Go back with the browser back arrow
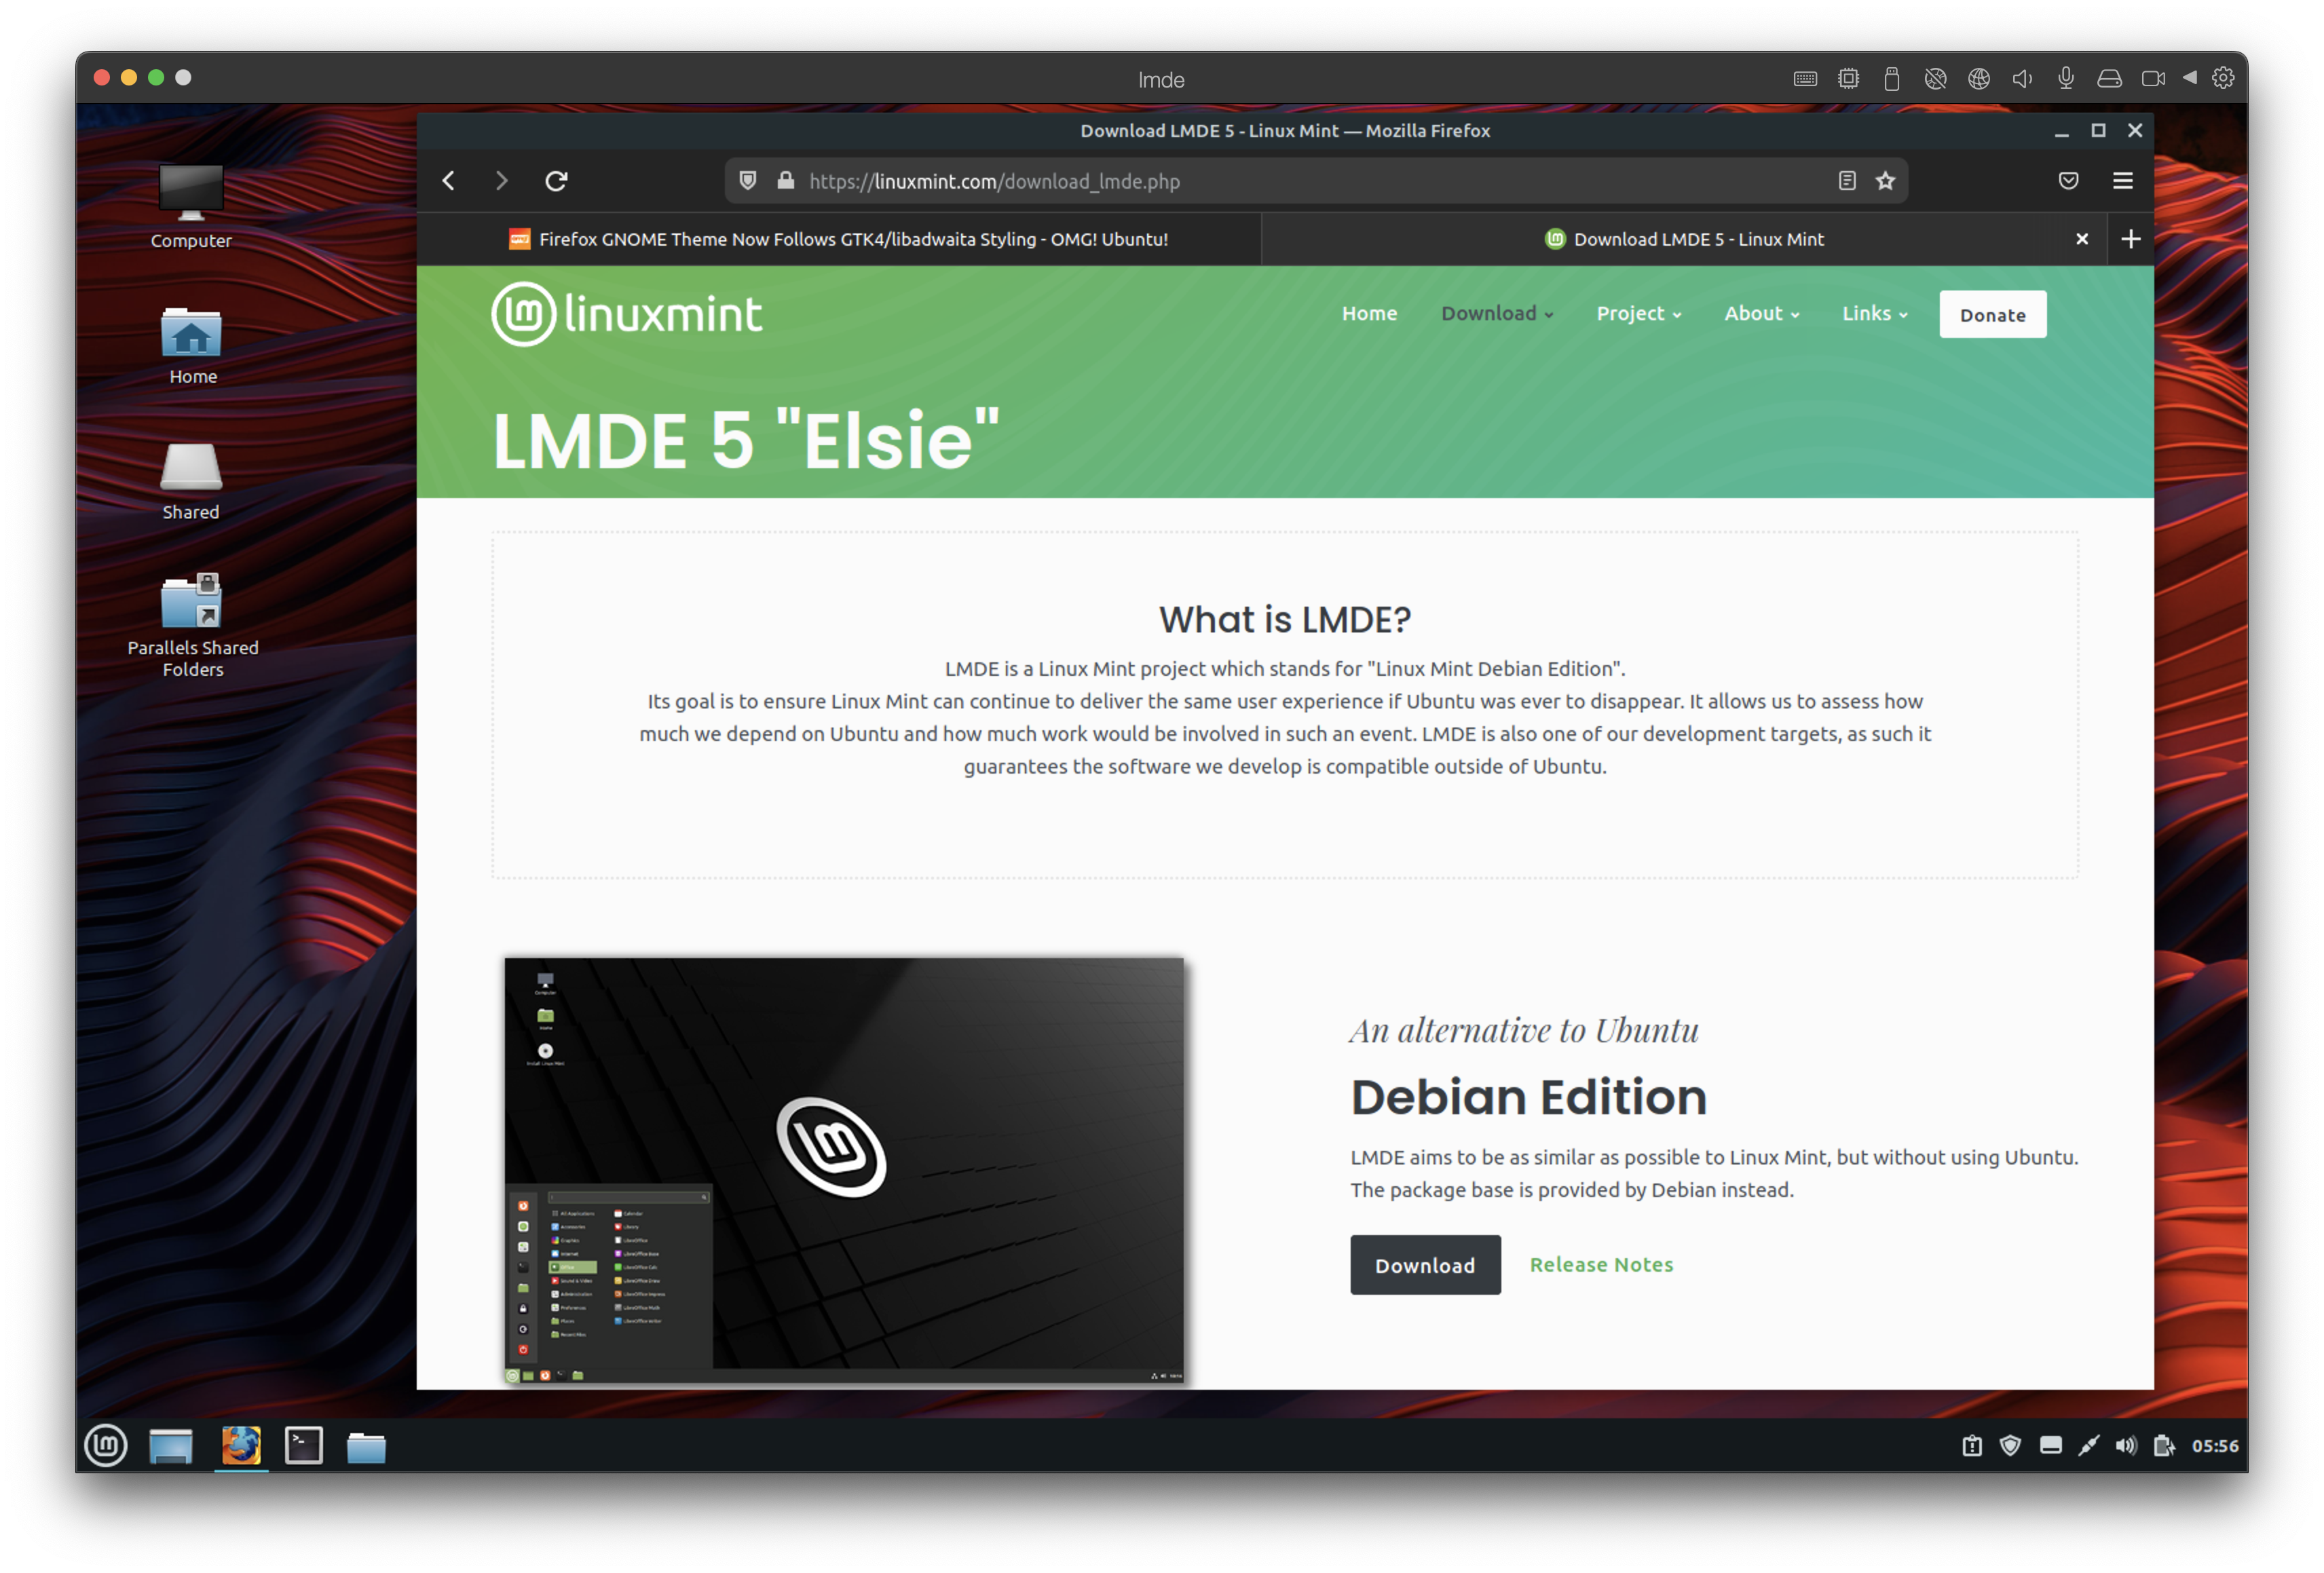Screen dimensions: 2324x1573 [449, 181]
